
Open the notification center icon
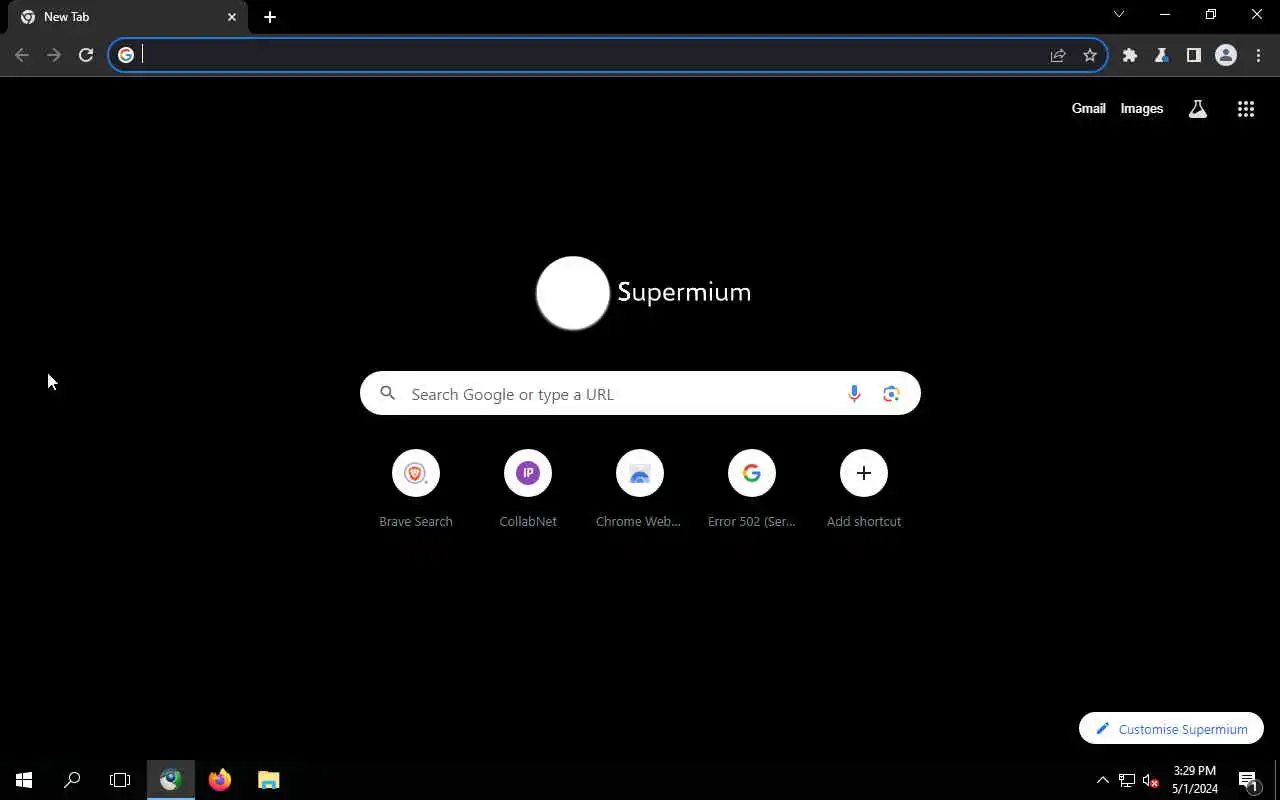click(1248, 780)
